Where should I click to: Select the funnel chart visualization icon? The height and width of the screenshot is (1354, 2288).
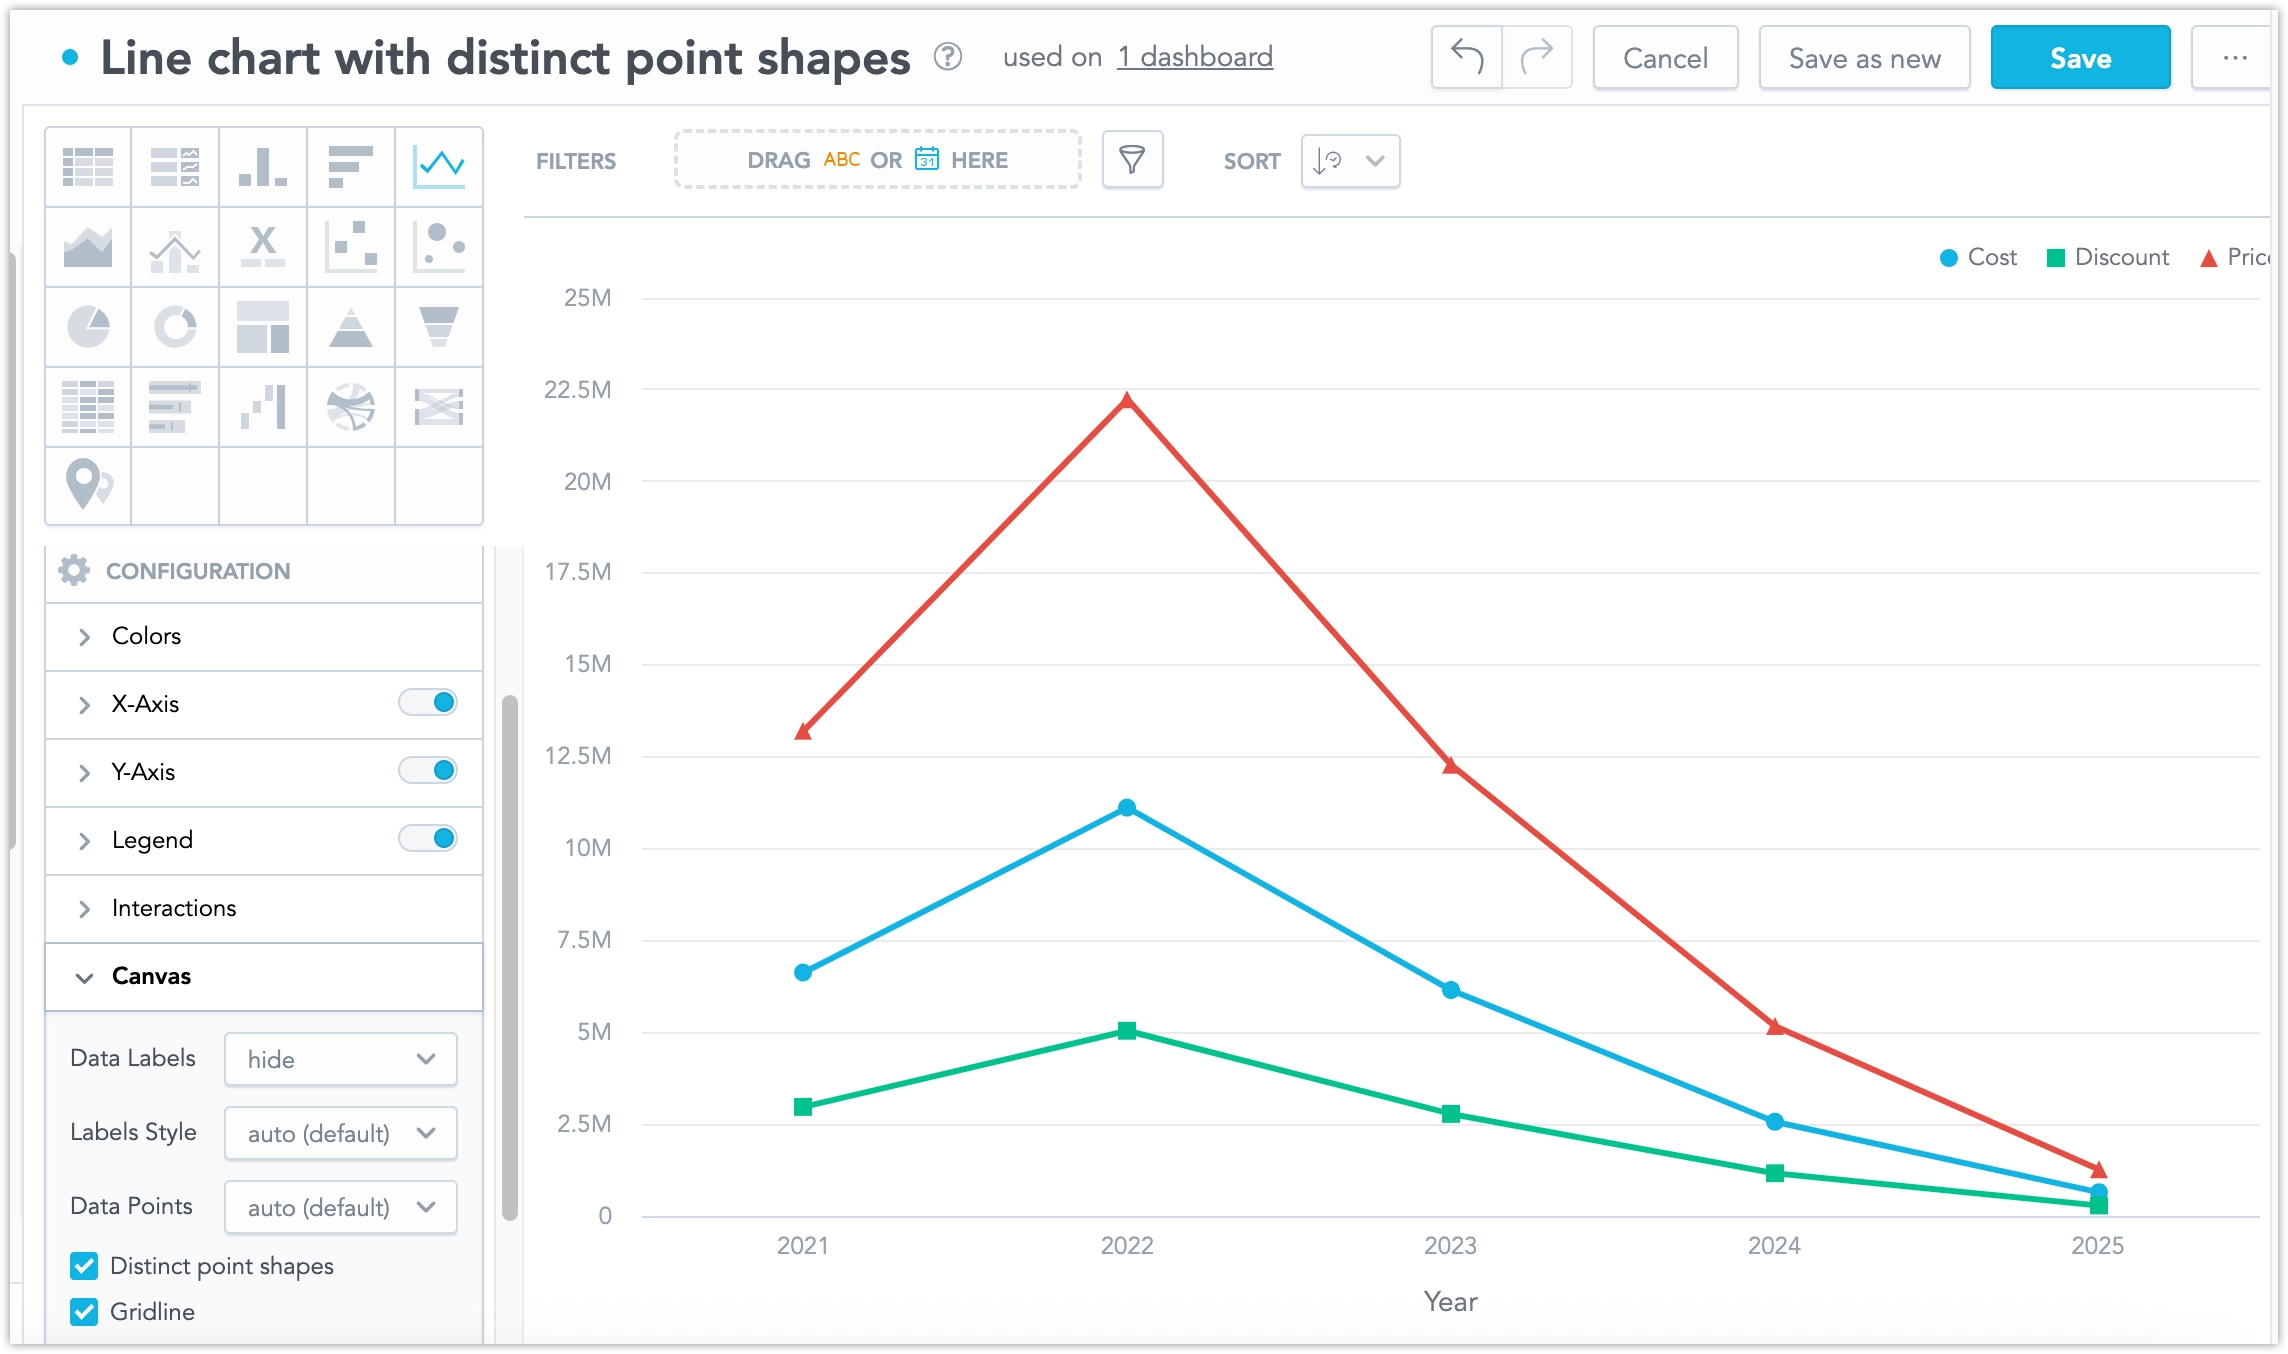coord(438,327)
